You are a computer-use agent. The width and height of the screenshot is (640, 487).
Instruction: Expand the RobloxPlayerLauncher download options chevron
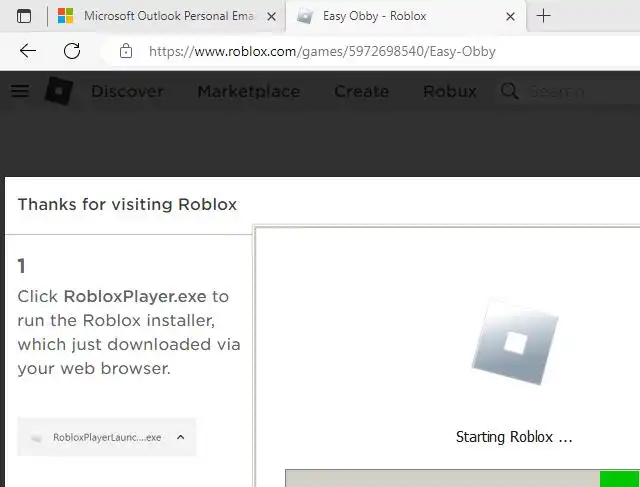click(180, 437)
